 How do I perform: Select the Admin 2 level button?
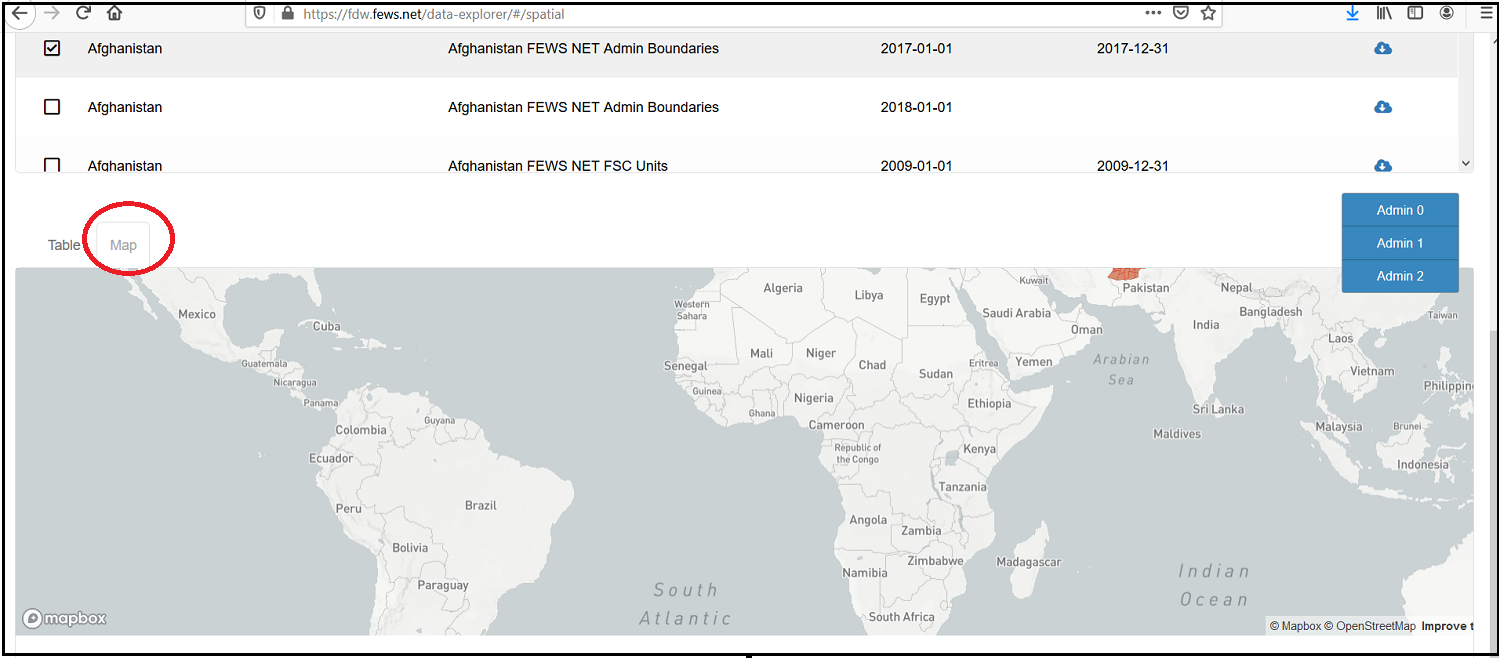(x=1400, y=276)
